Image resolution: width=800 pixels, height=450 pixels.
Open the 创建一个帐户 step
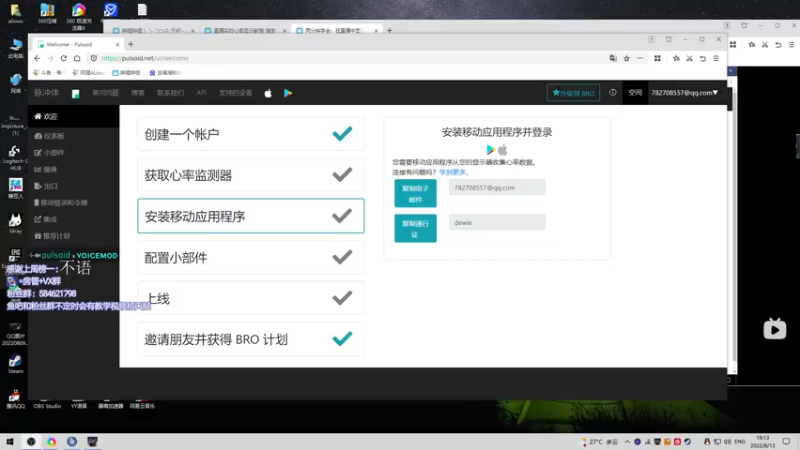click(251, 134)
